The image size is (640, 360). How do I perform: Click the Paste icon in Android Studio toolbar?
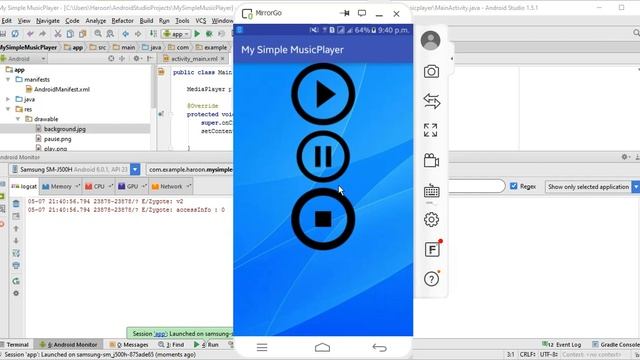[83, 34]
